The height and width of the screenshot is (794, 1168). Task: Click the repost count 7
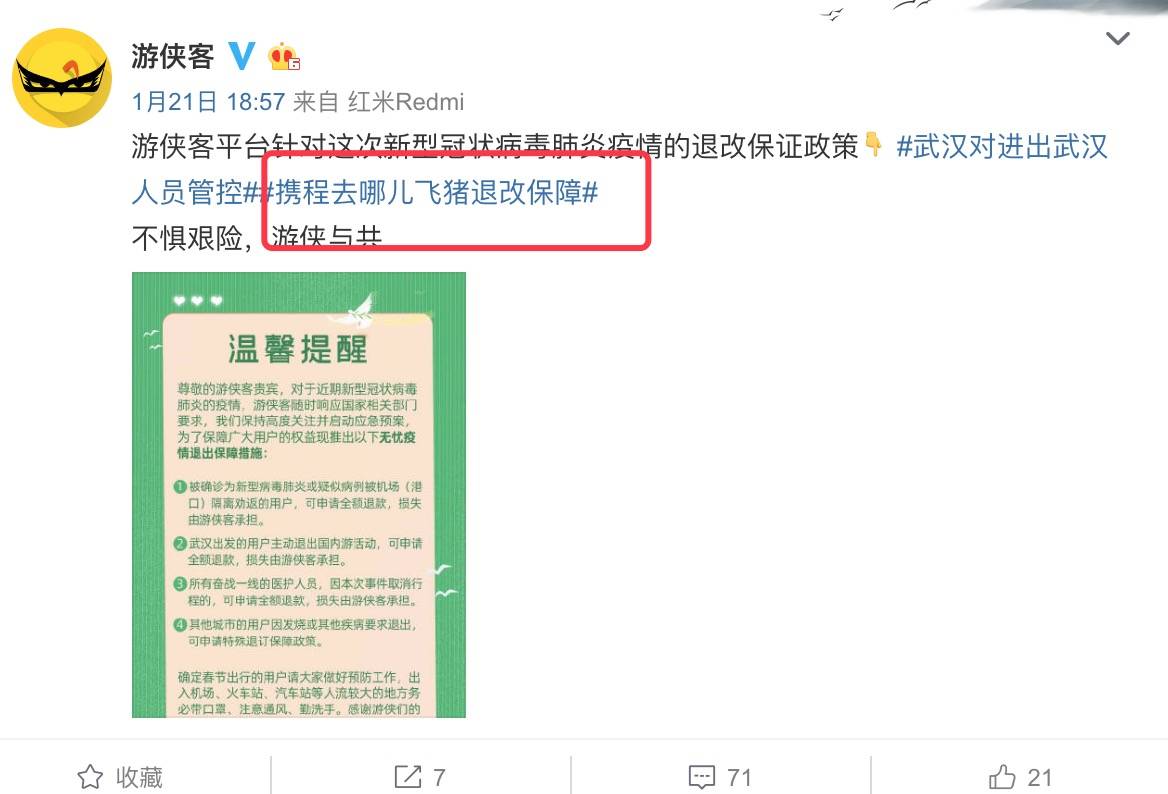tap(439, 778)
